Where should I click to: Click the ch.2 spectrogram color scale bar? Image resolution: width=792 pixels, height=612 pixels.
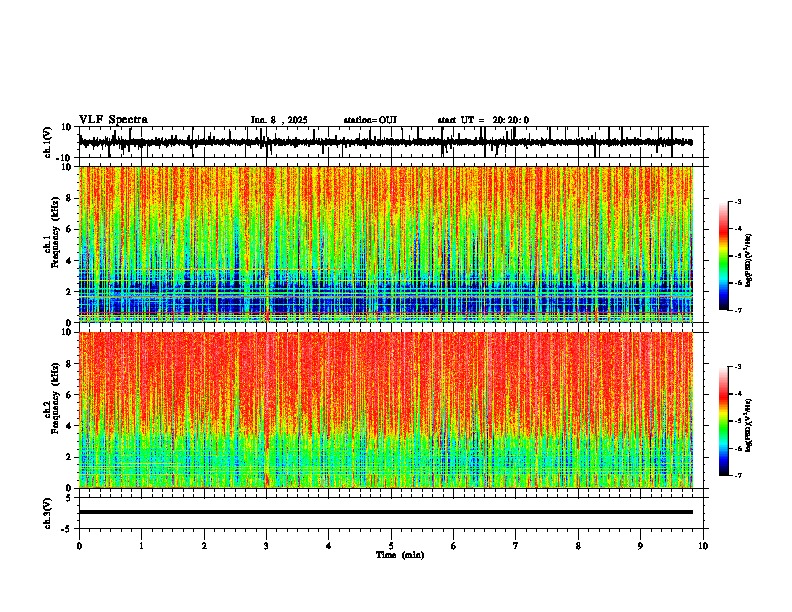click(x=724, y=421)
